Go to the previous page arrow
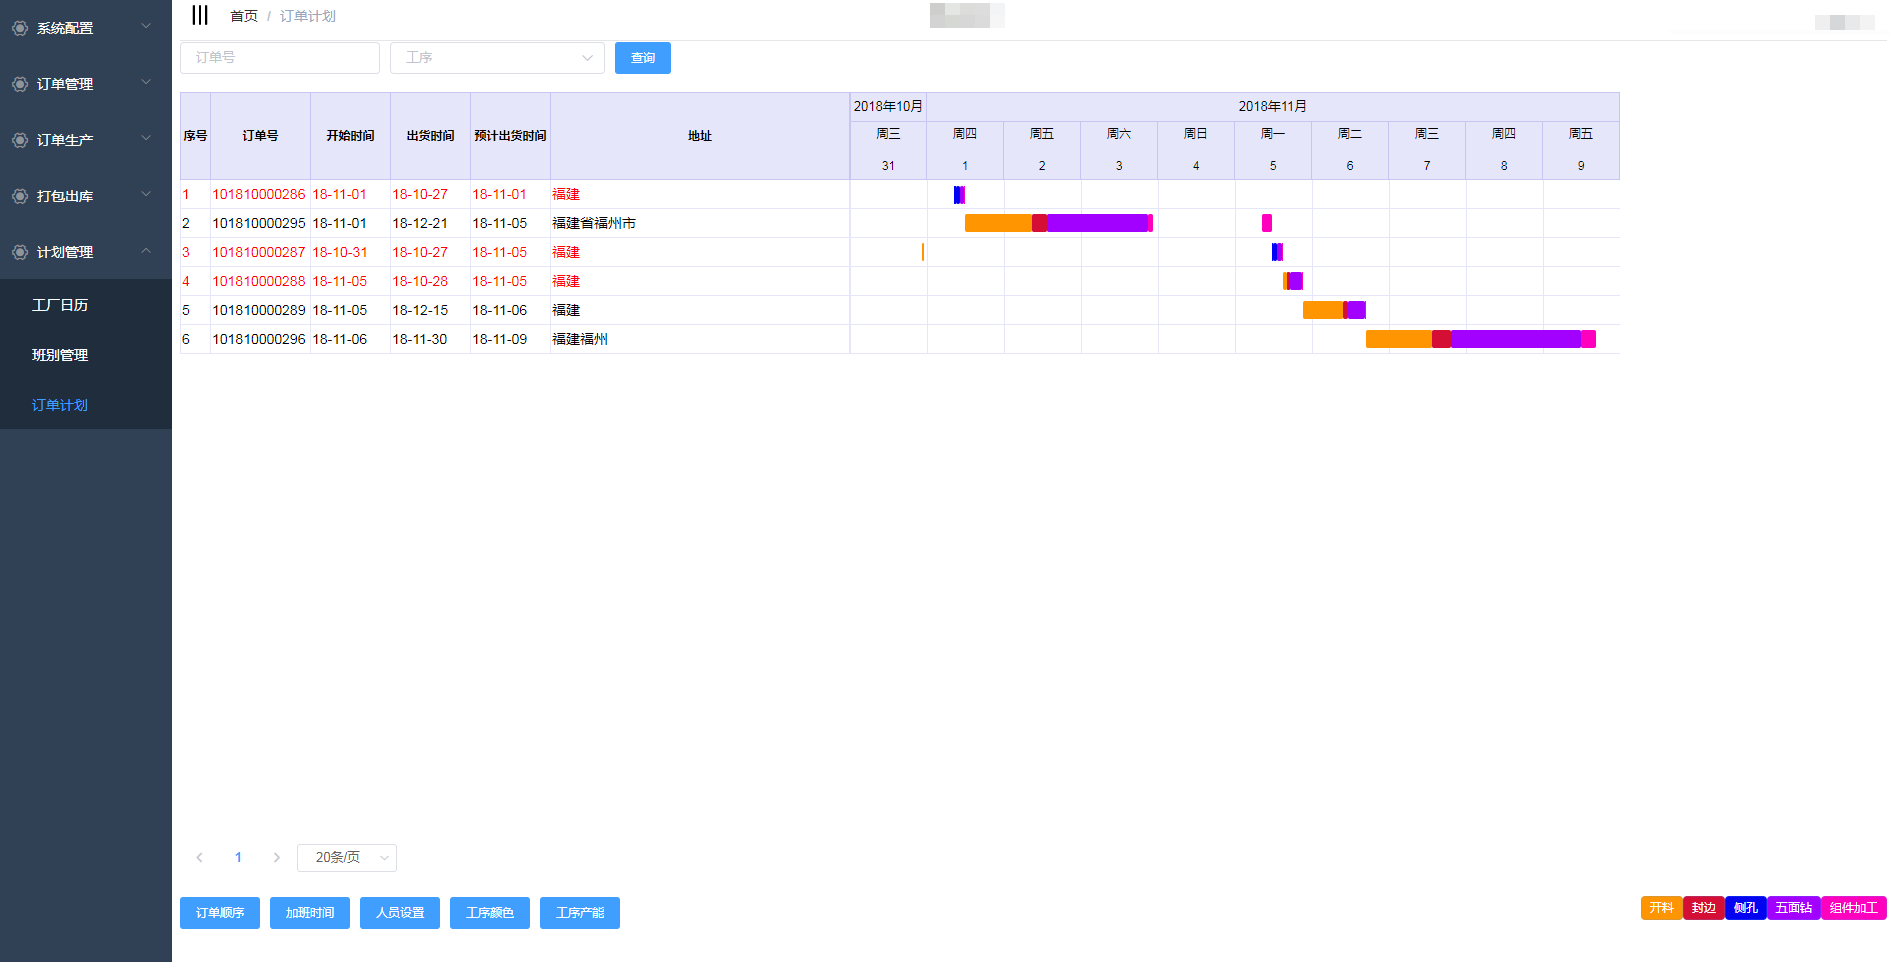Image resolution: width=1892 pixels, height=962 pixels. point(200,857)
